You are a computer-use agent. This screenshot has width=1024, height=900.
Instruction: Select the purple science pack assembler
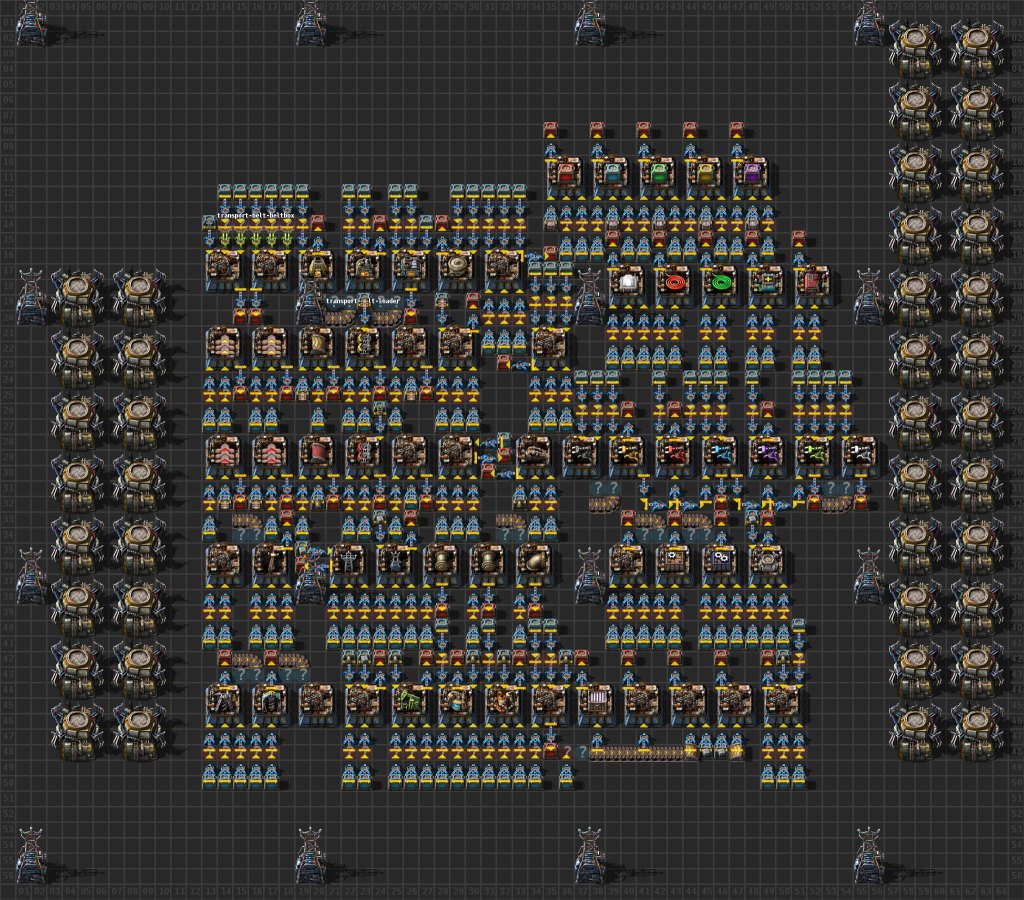pyautogui.click(x=751, y=175)
